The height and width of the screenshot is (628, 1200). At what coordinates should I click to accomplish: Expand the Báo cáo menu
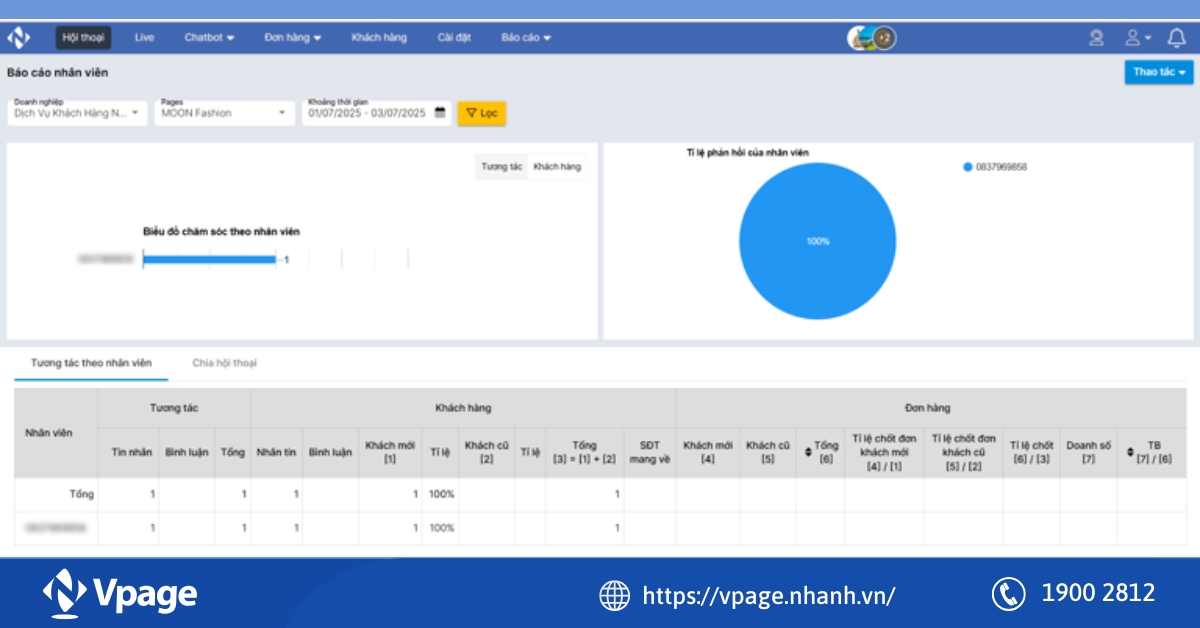coord(524,37)
